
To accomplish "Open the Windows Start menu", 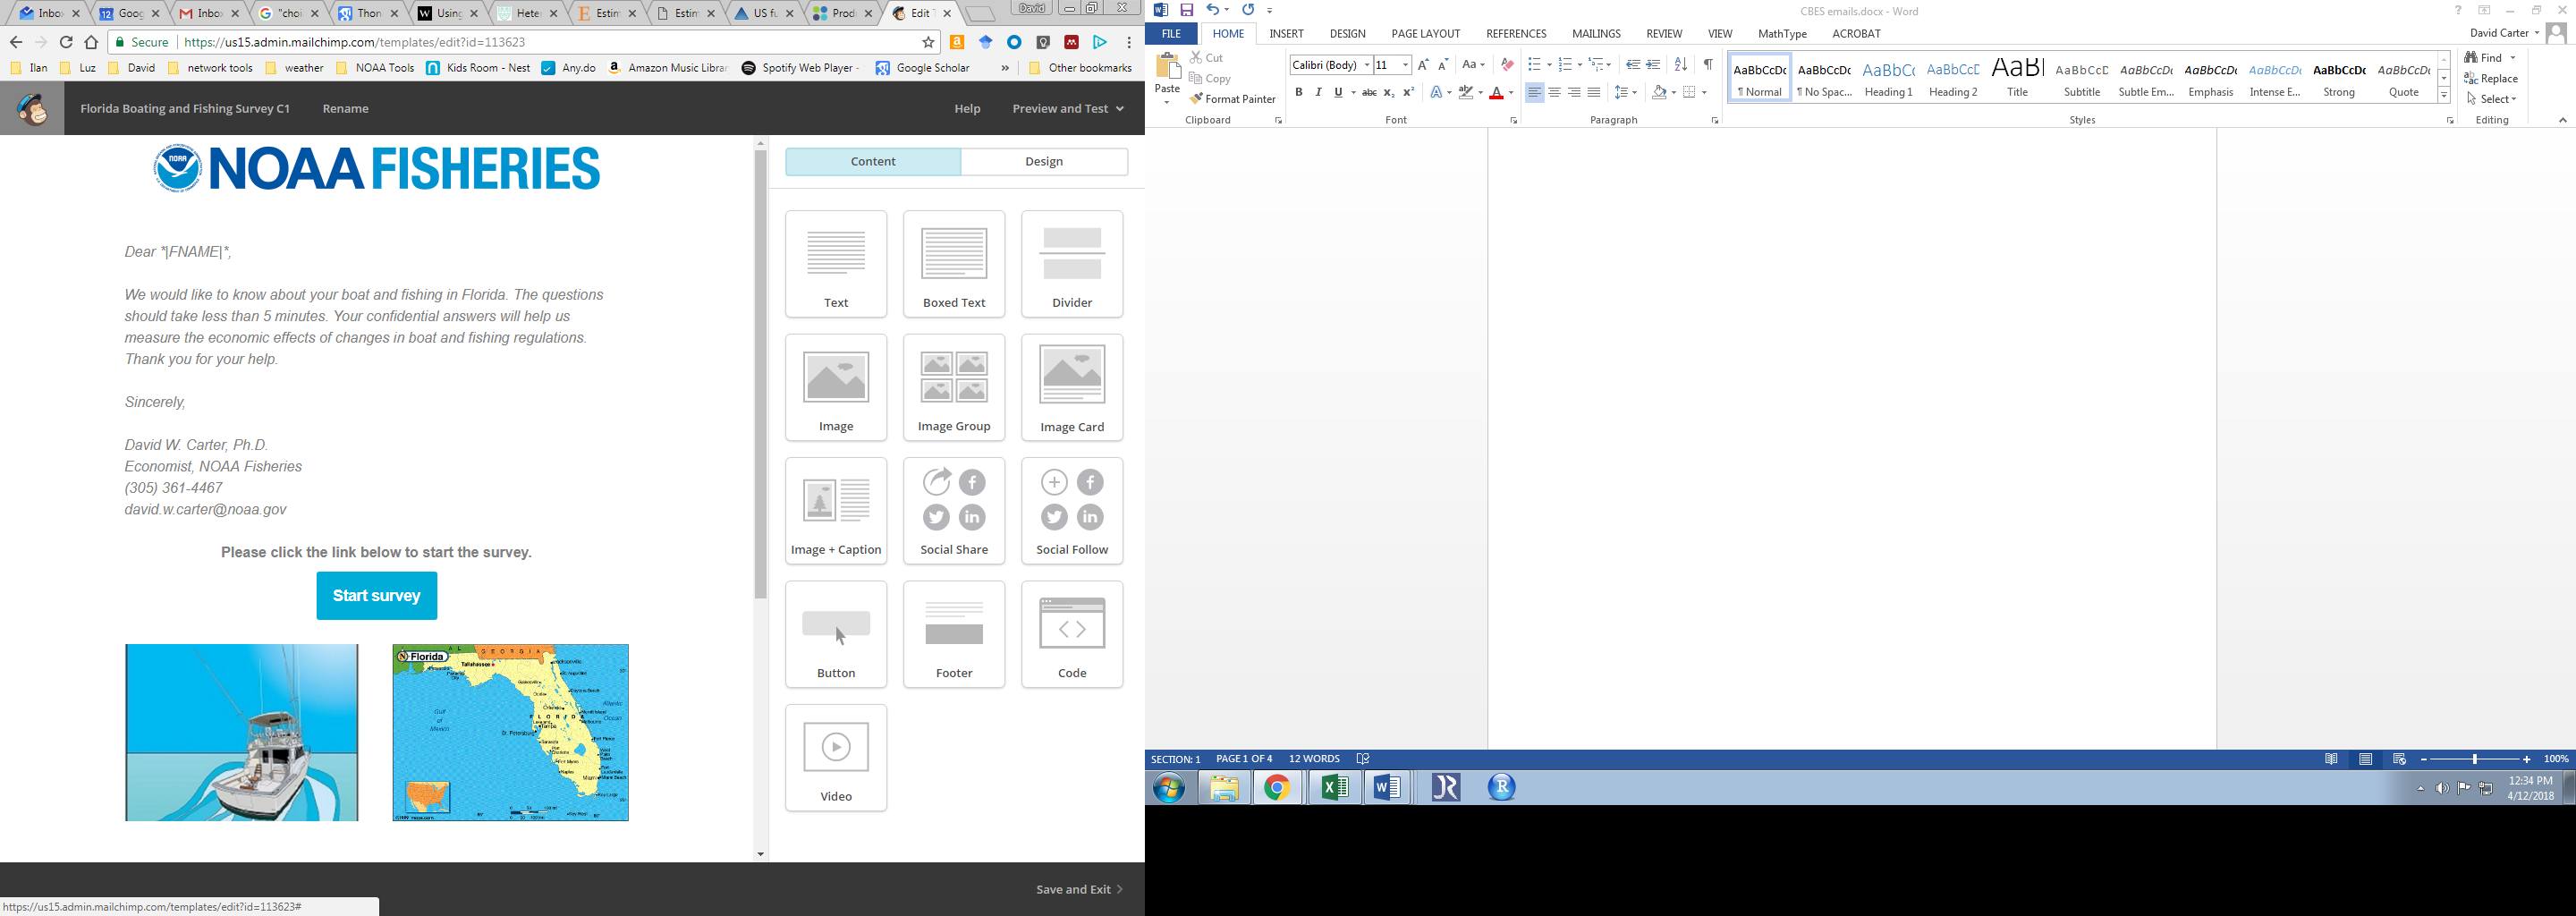I will click(1170, 788).
